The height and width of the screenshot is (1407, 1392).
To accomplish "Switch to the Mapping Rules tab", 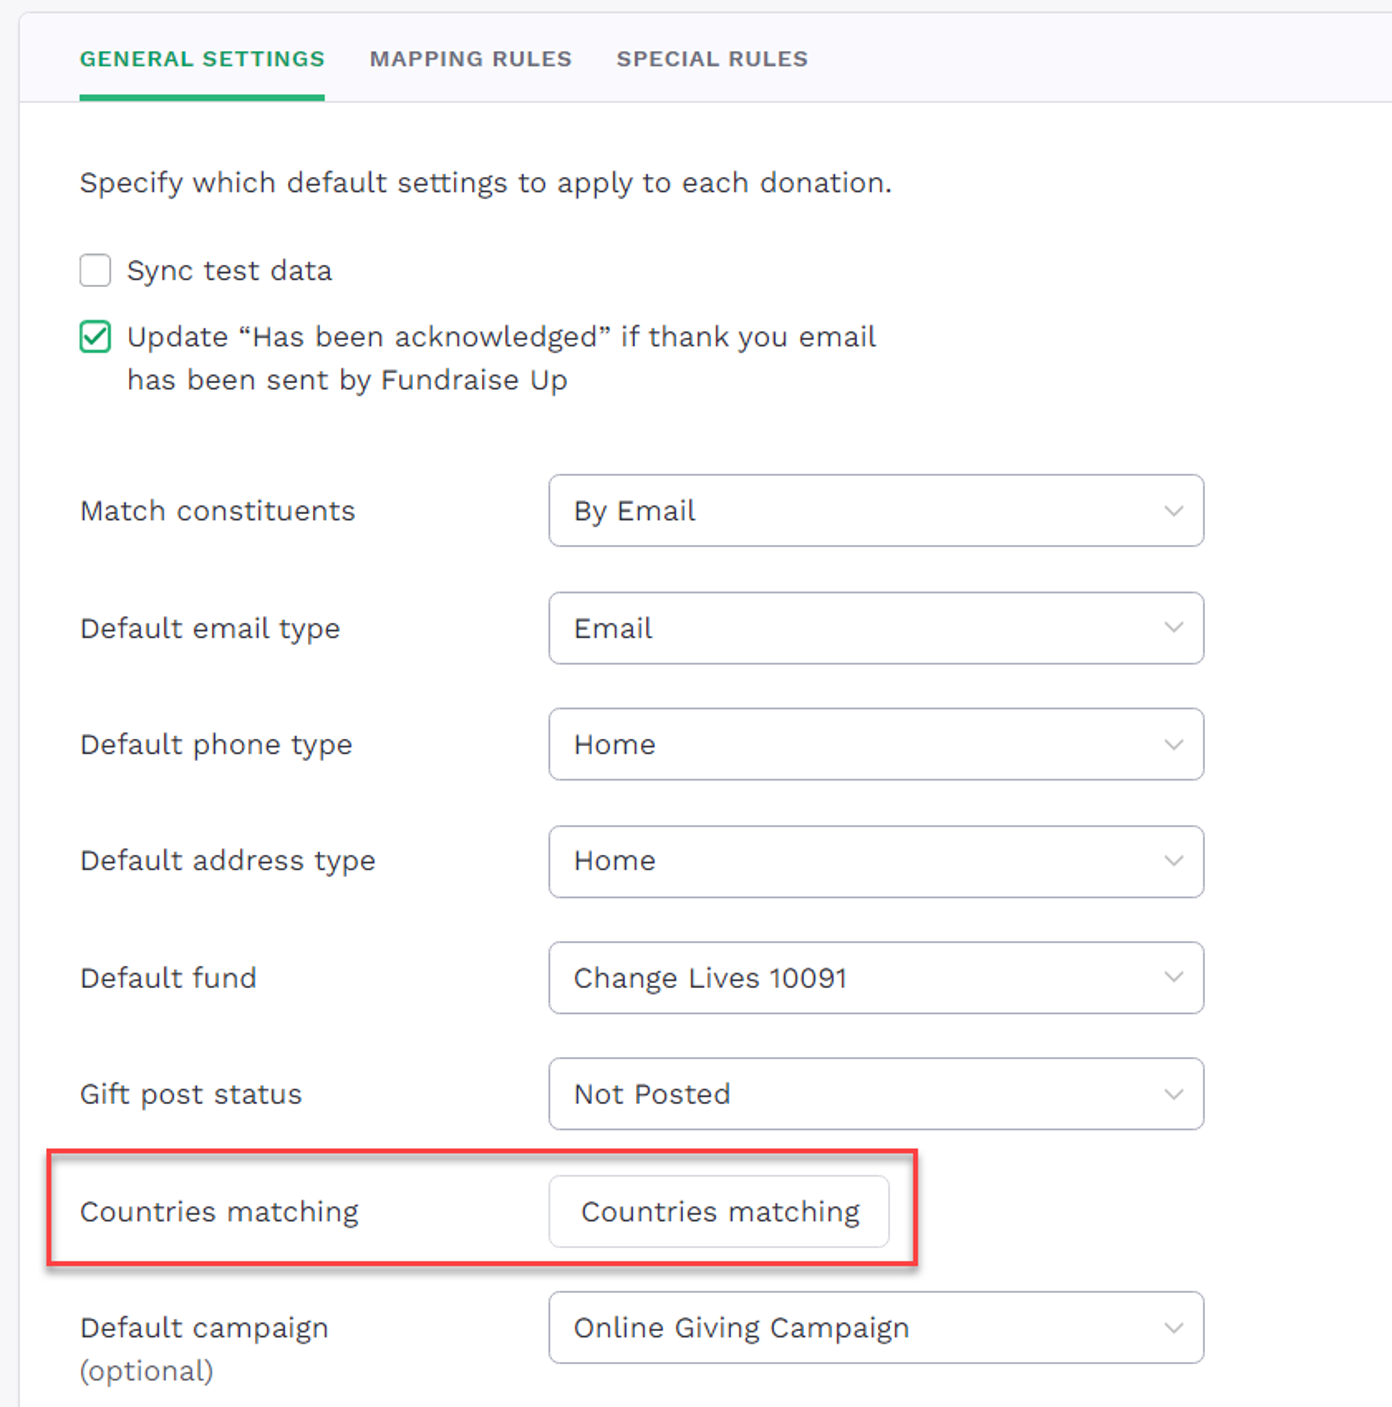I will [470, 59].
